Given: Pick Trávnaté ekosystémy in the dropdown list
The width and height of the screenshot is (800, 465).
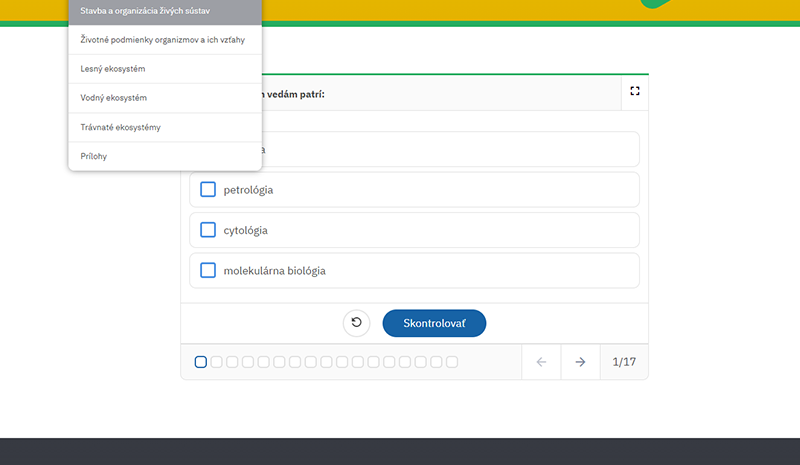Looking at the screenshot, I should coord(165,127).
